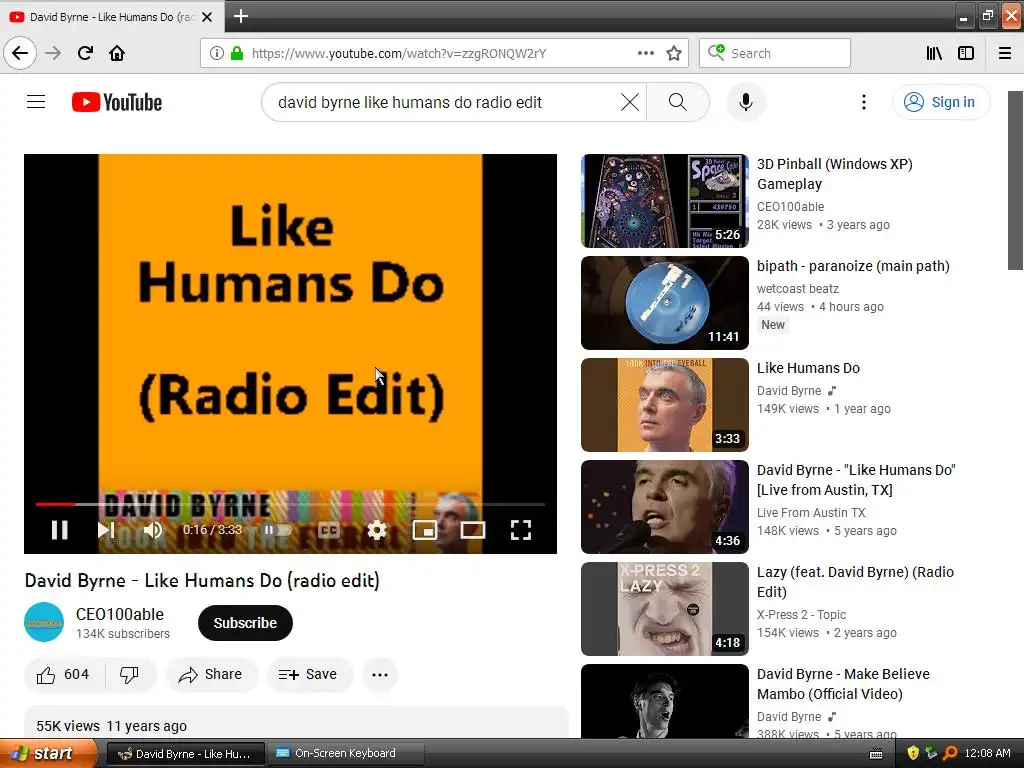The image size is (1024, 768).
Task: Open the Windows Start menu
Action: click(48, 753)
